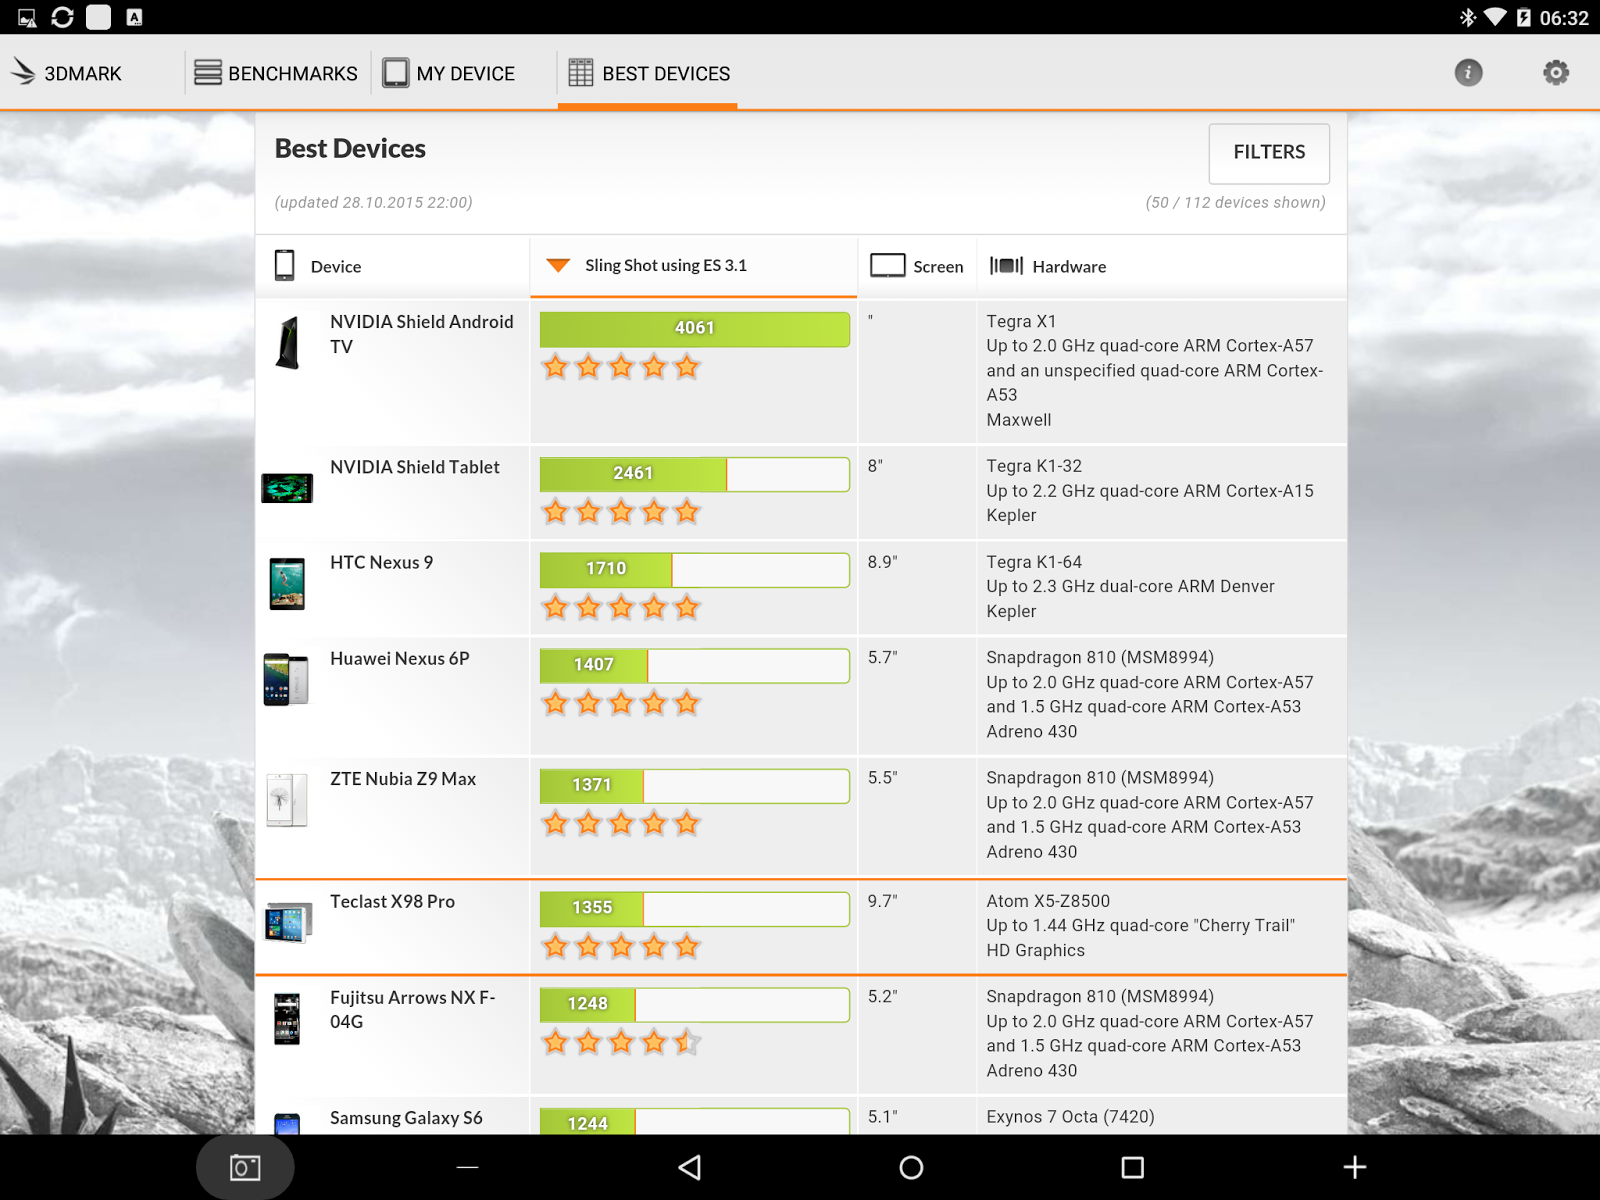Click the info icon in the header
Screen dimensions: 1600x1200
pos(1468,72)
